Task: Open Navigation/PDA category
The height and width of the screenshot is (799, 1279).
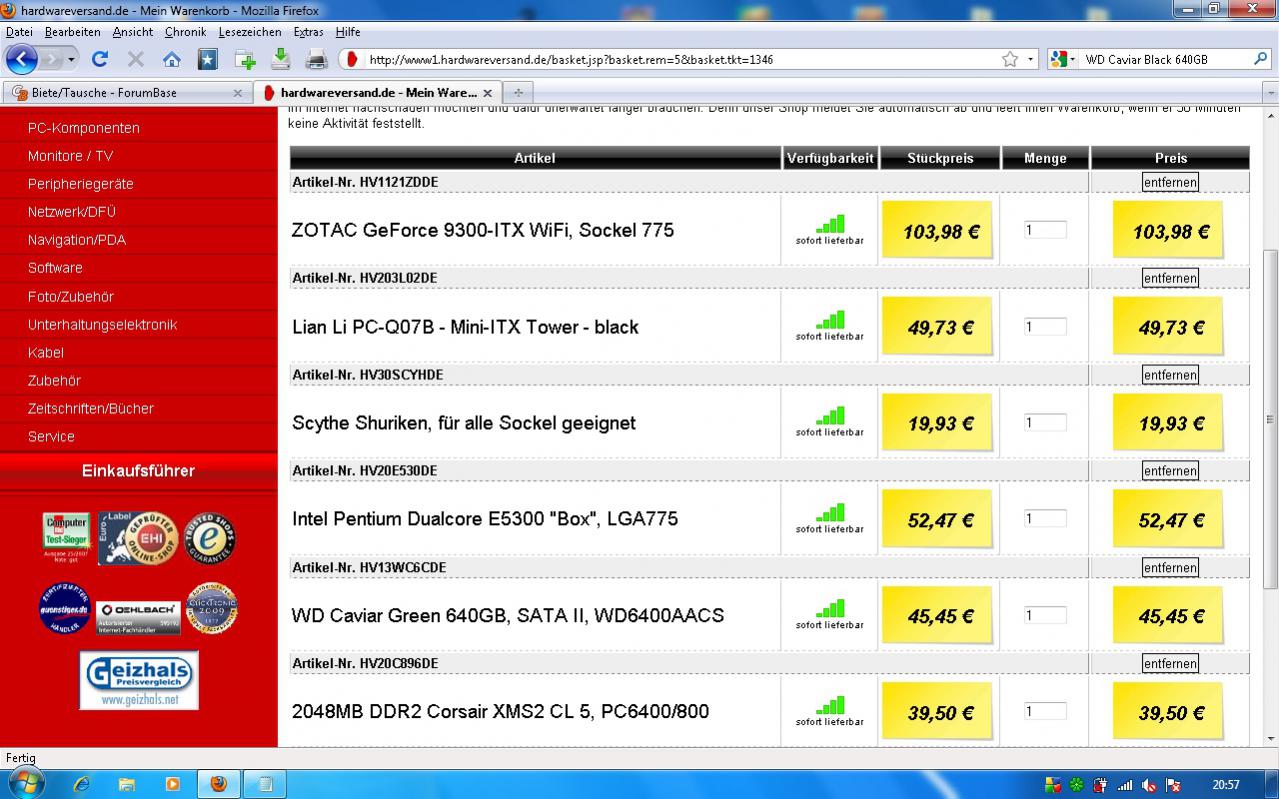Action: tap(77, 240)
